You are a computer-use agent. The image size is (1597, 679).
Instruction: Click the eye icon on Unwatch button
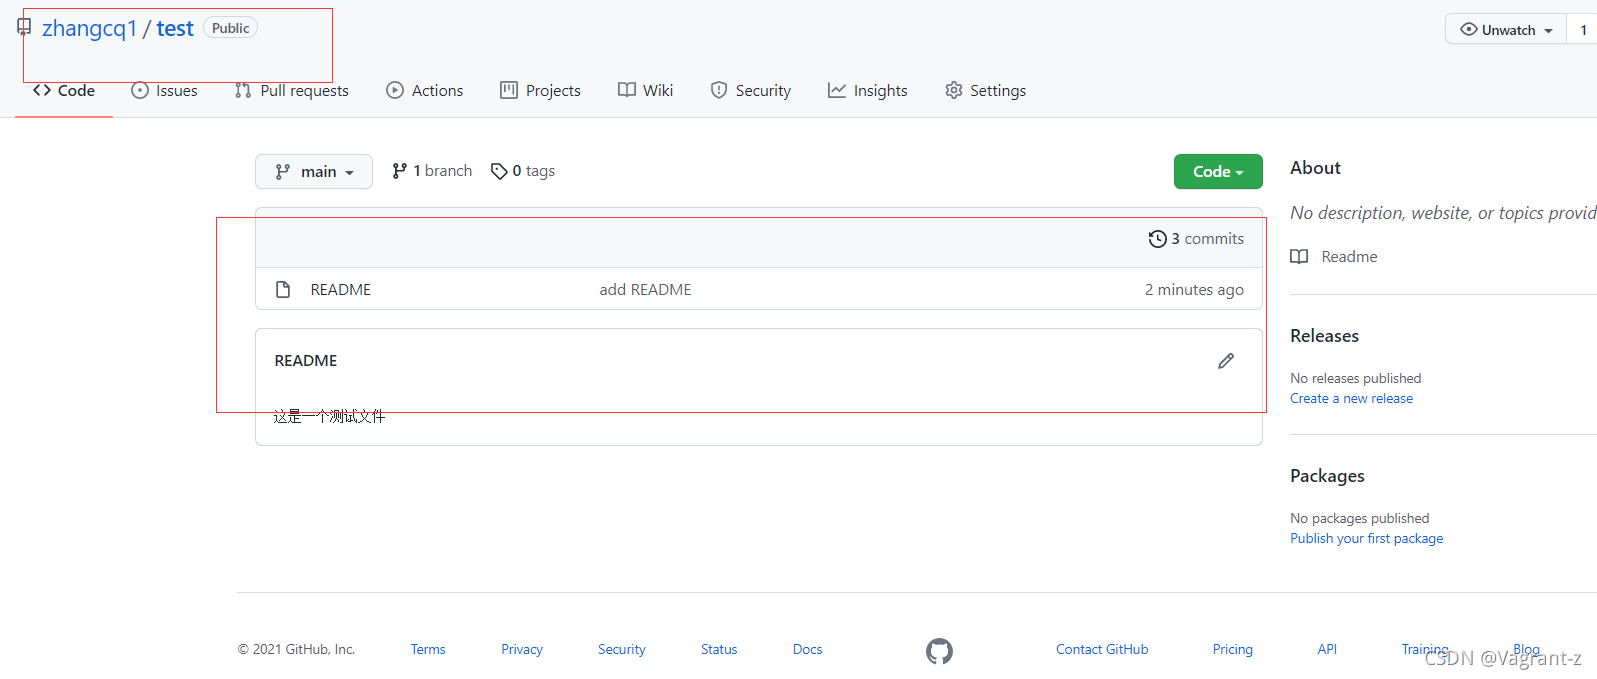[1469, 30]
